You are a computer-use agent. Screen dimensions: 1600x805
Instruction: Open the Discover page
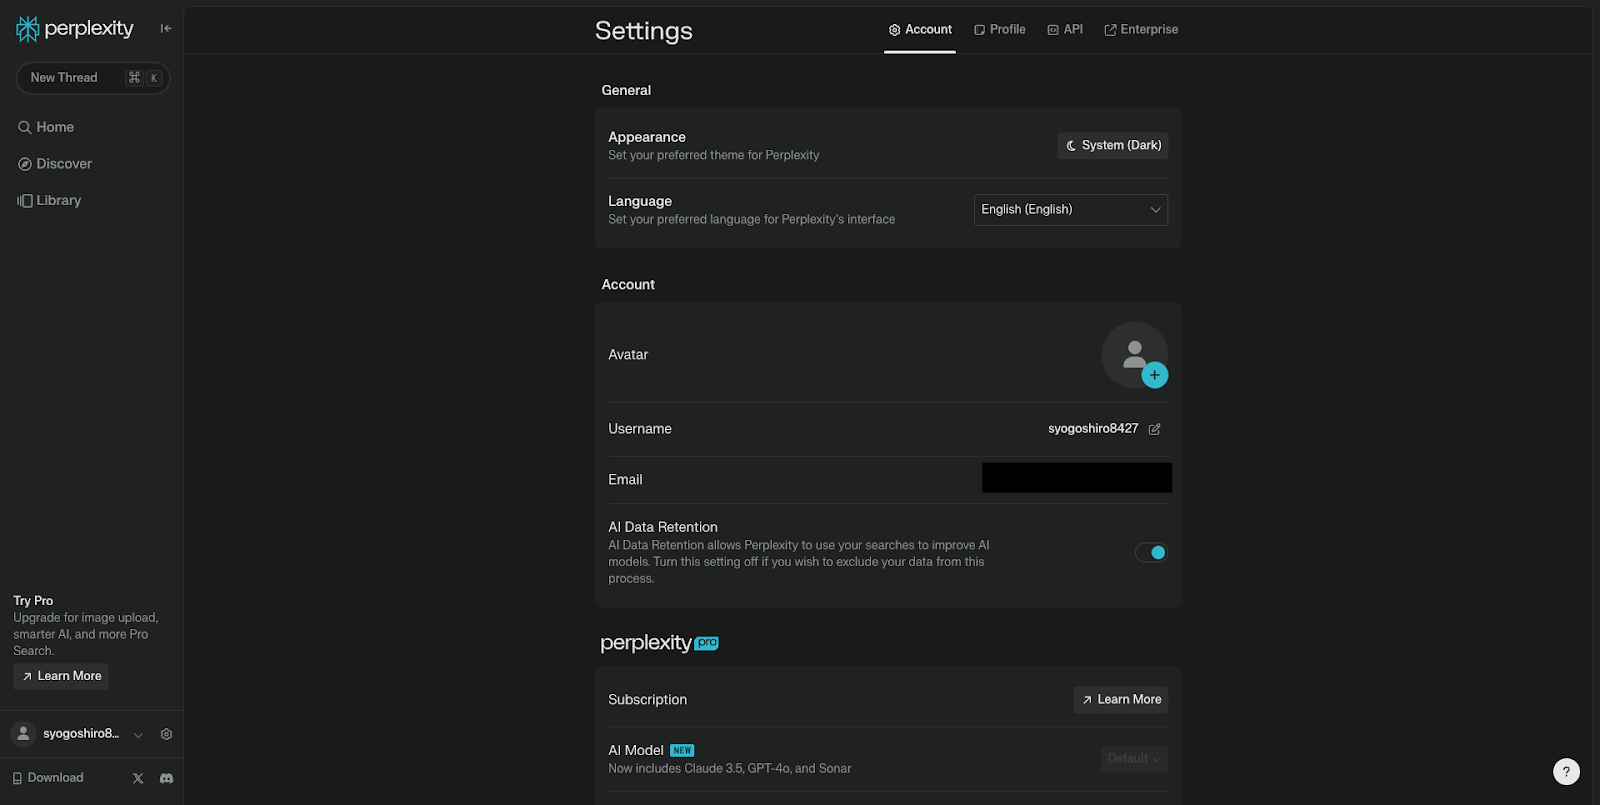tap(55, 164)
